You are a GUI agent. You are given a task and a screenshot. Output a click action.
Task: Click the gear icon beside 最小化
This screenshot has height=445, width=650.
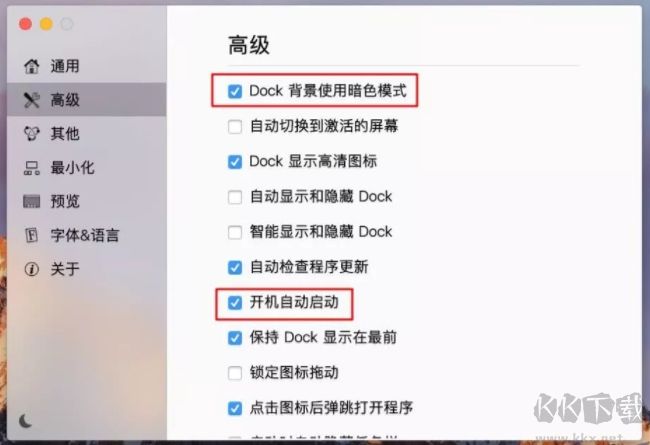31,167
